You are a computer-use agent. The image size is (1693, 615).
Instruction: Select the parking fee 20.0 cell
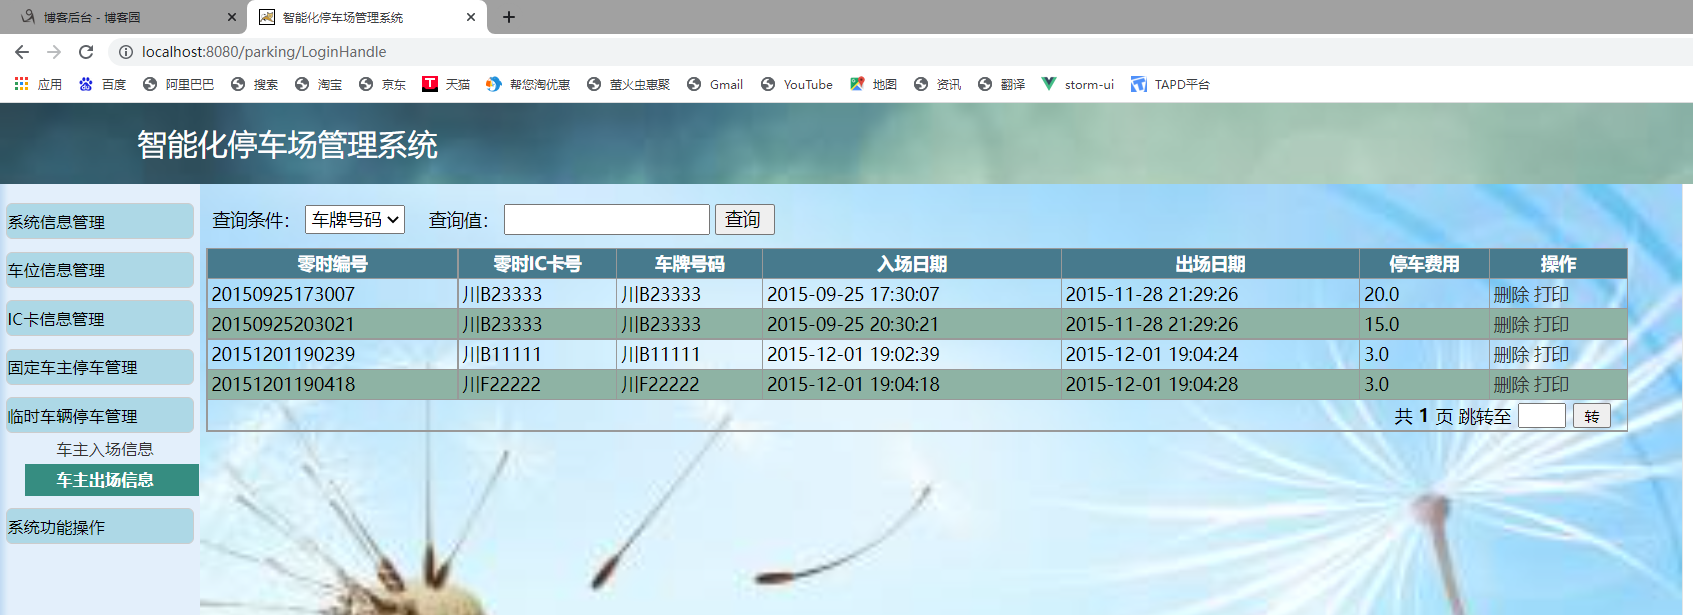pyautogui.click(x=1424, y=294)
